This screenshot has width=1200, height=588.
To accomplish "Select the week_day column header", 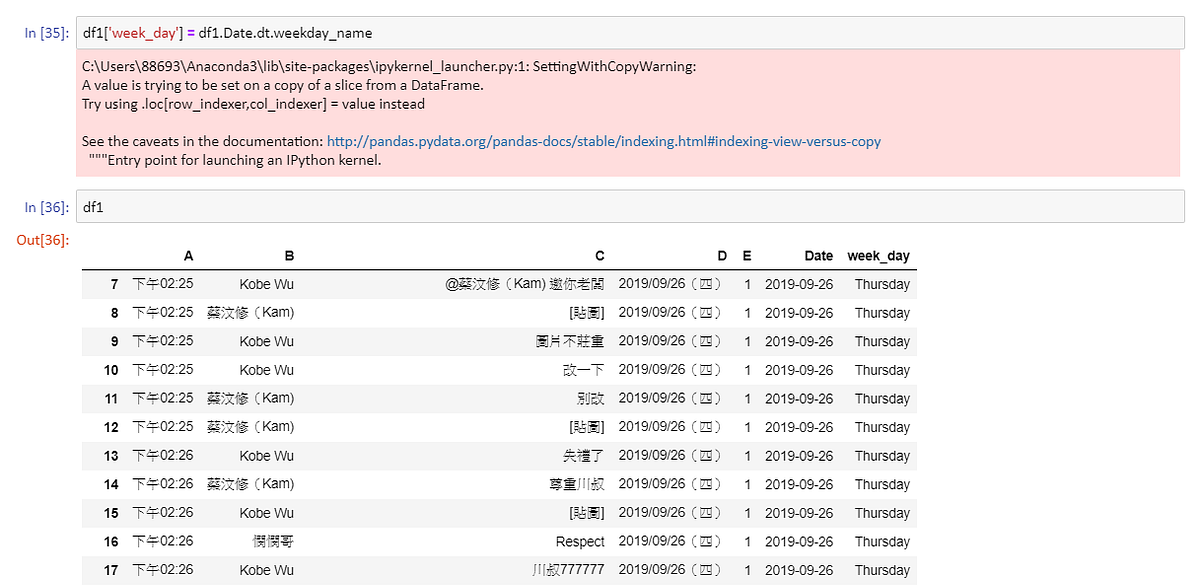I will 879,256.
